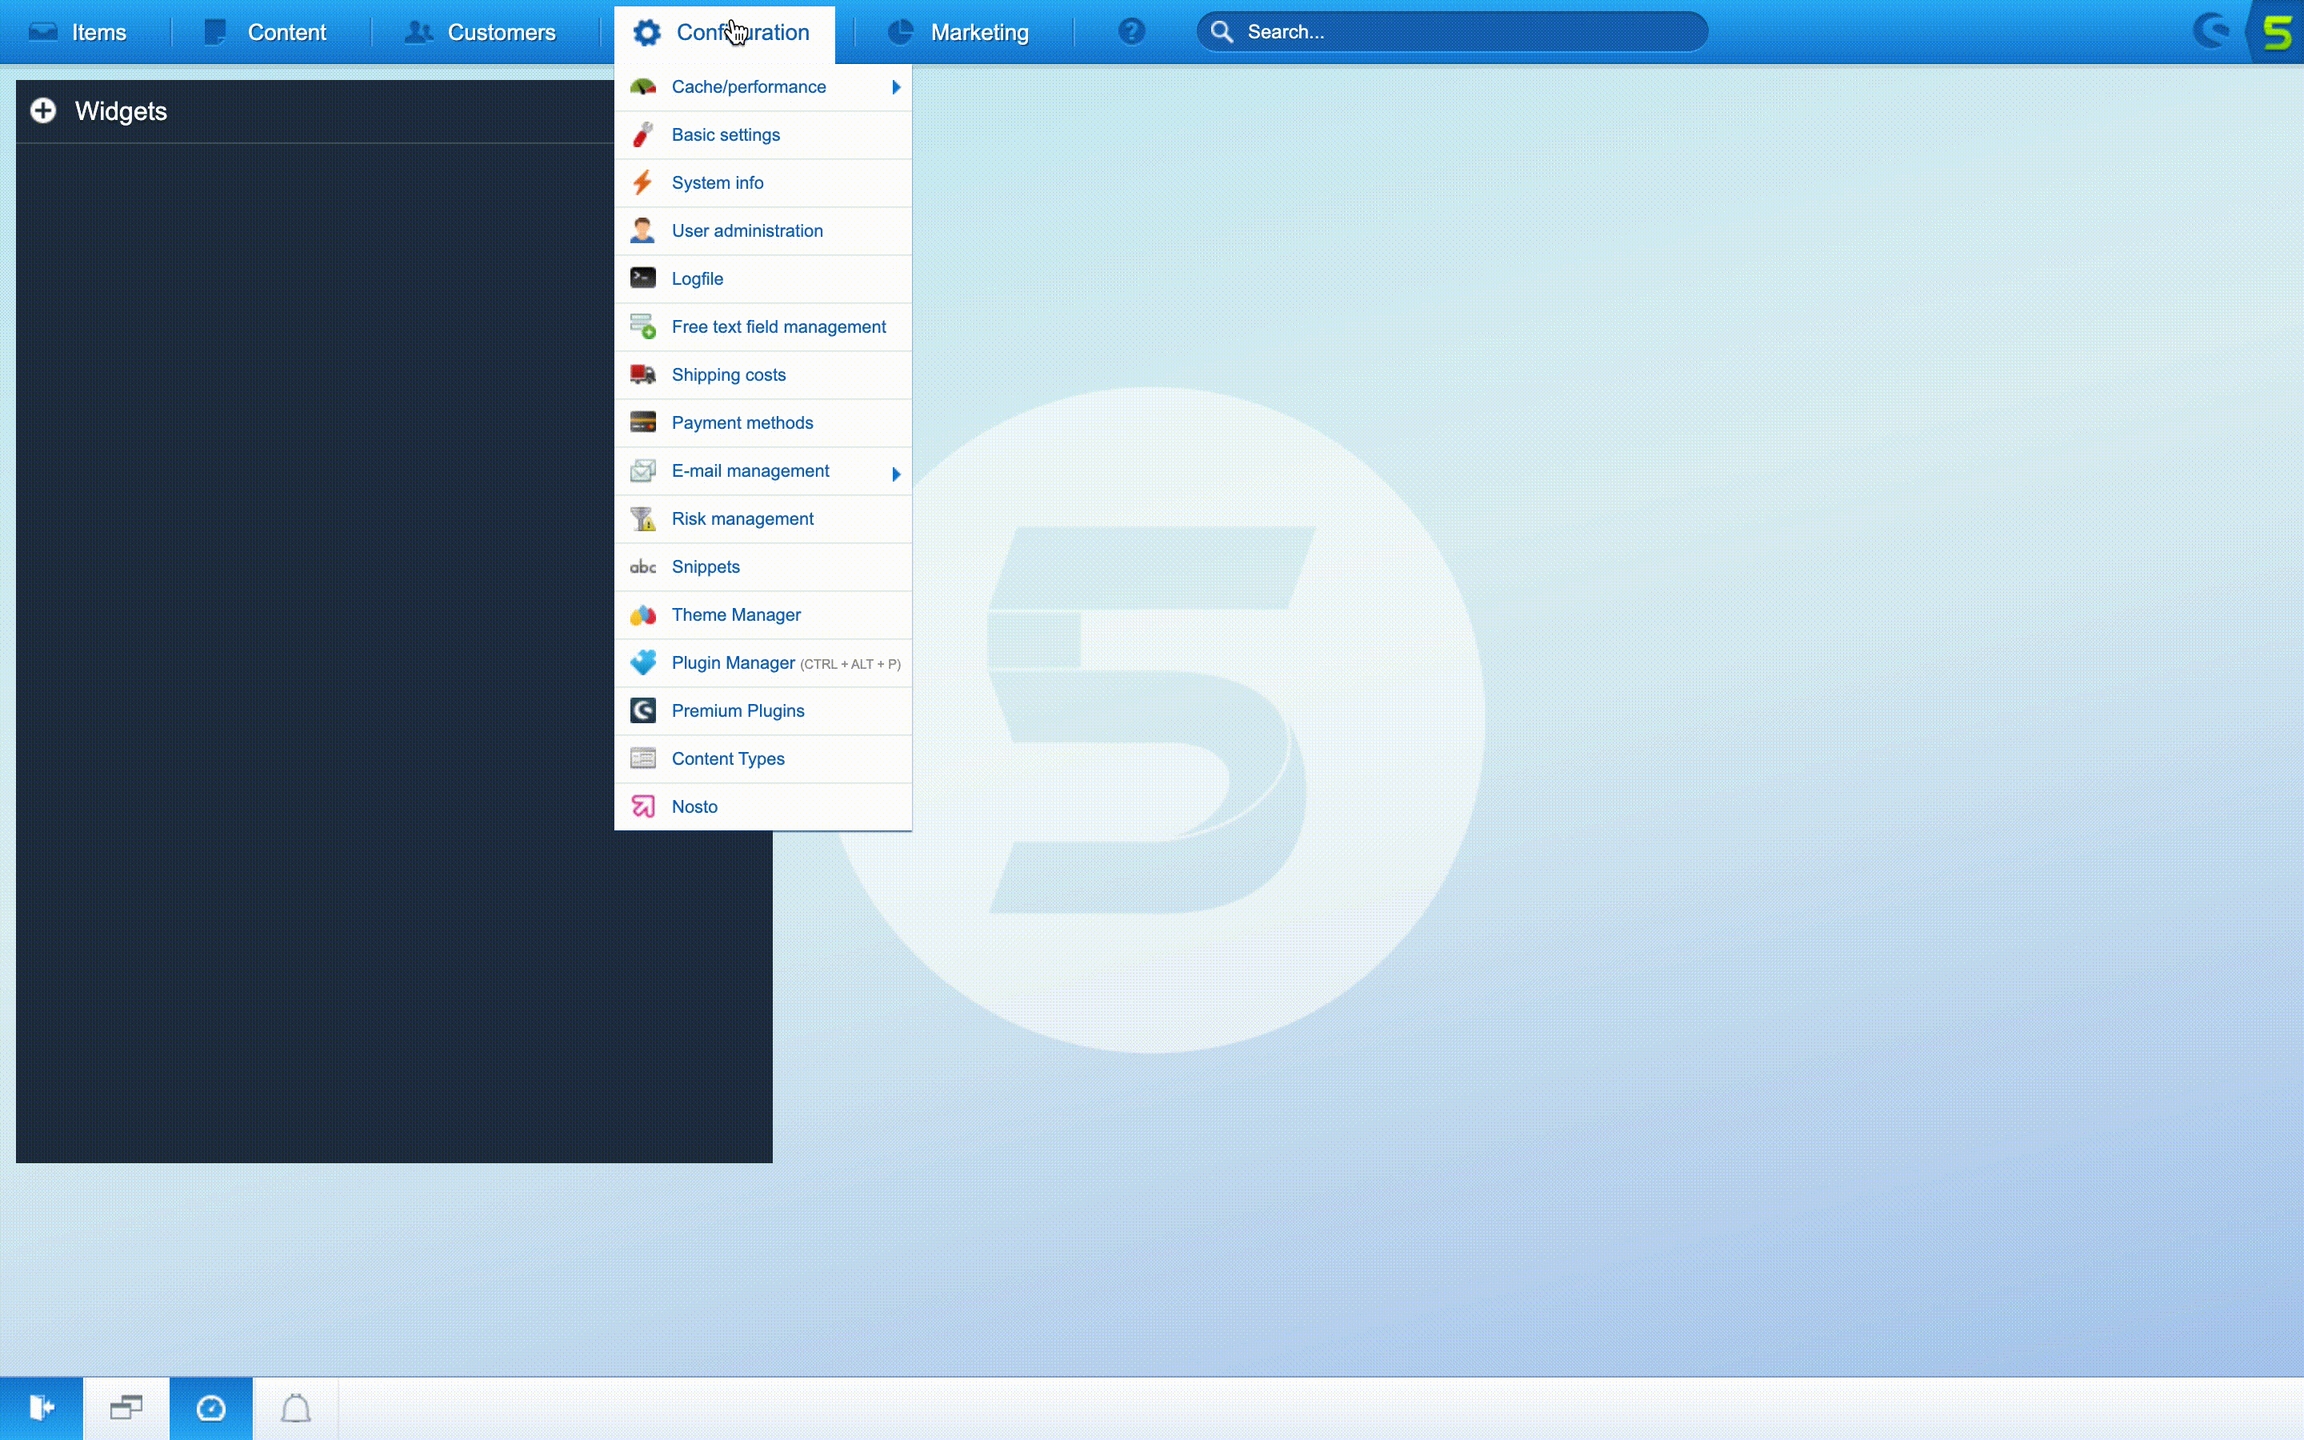Click the System info lightning icon
The width and height of the screenshot is (2304, 1440).
(x=643, y=183)
